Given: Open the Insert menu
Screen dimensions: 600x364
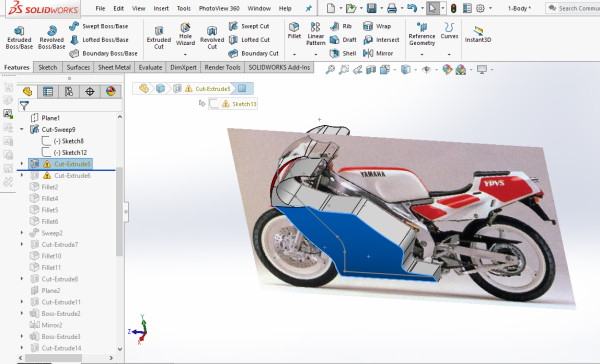Looking at the screenshot, I should point(161,8).
